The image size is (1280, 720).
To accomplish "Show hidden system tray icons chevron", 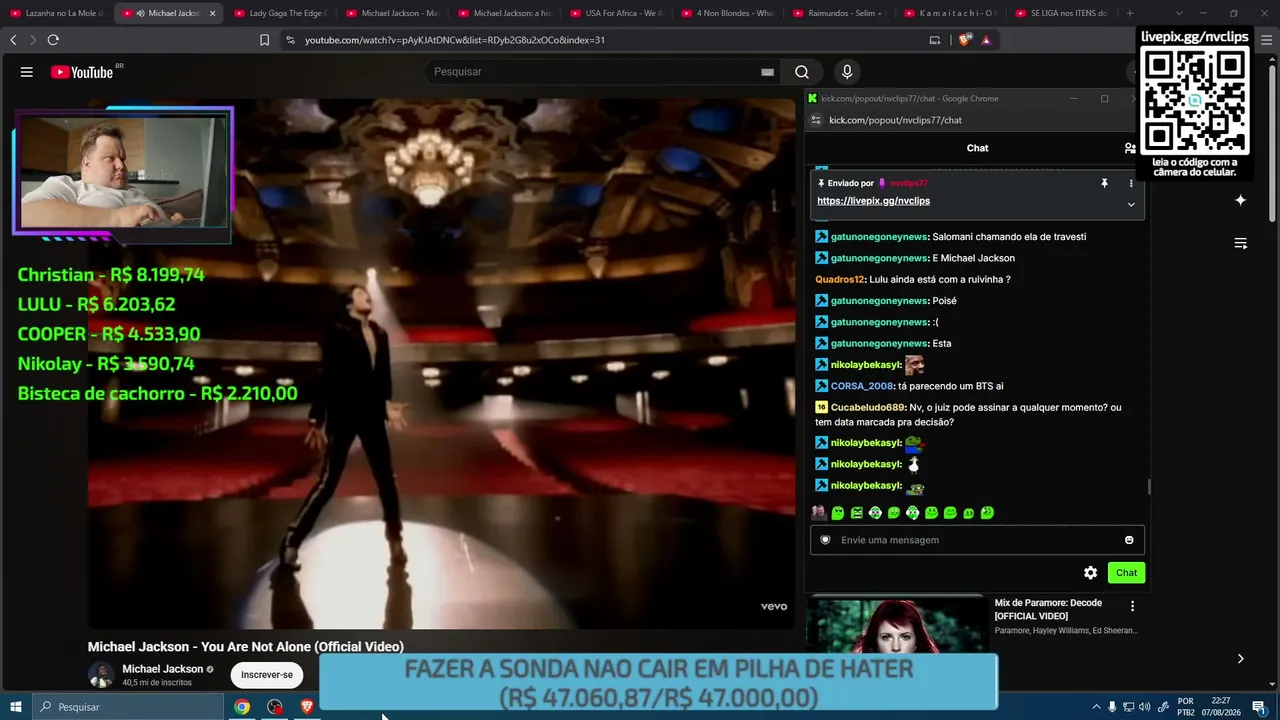I will point(1096,707).
